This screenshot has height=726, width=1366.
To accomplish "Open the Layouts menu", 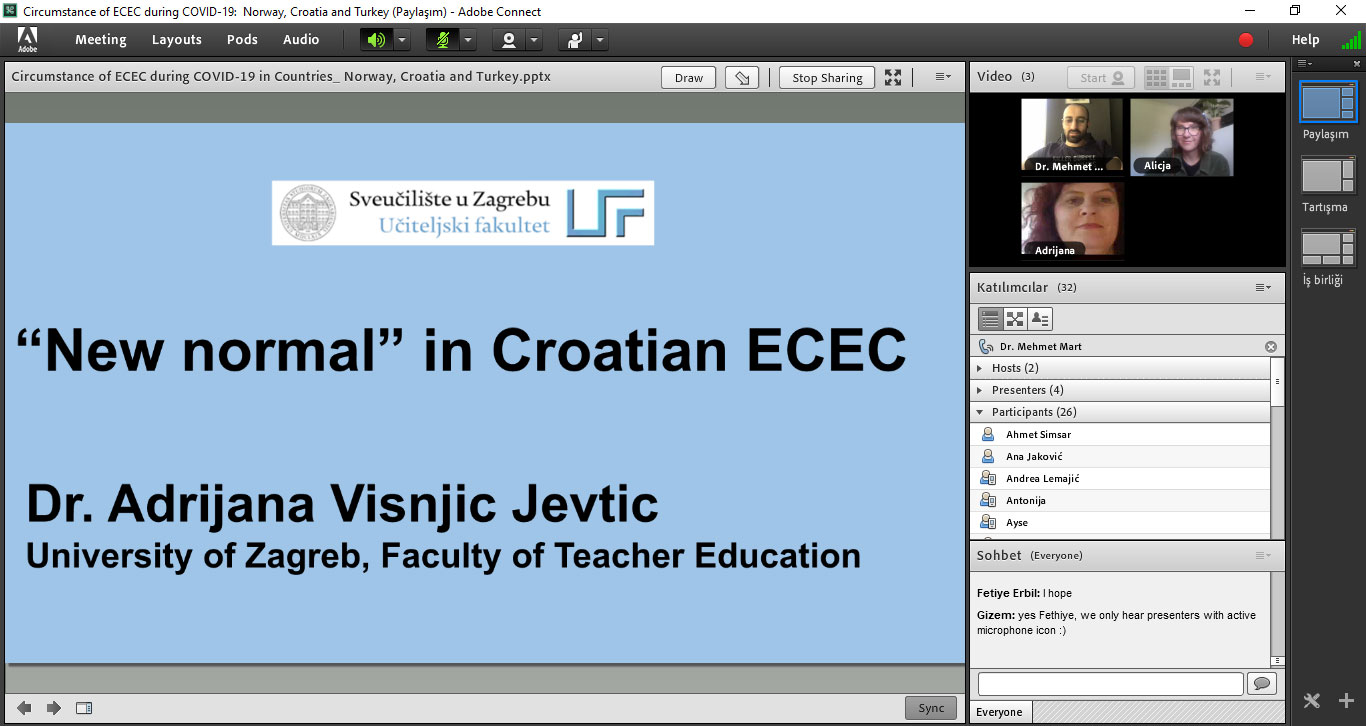I will click(177, 40).
